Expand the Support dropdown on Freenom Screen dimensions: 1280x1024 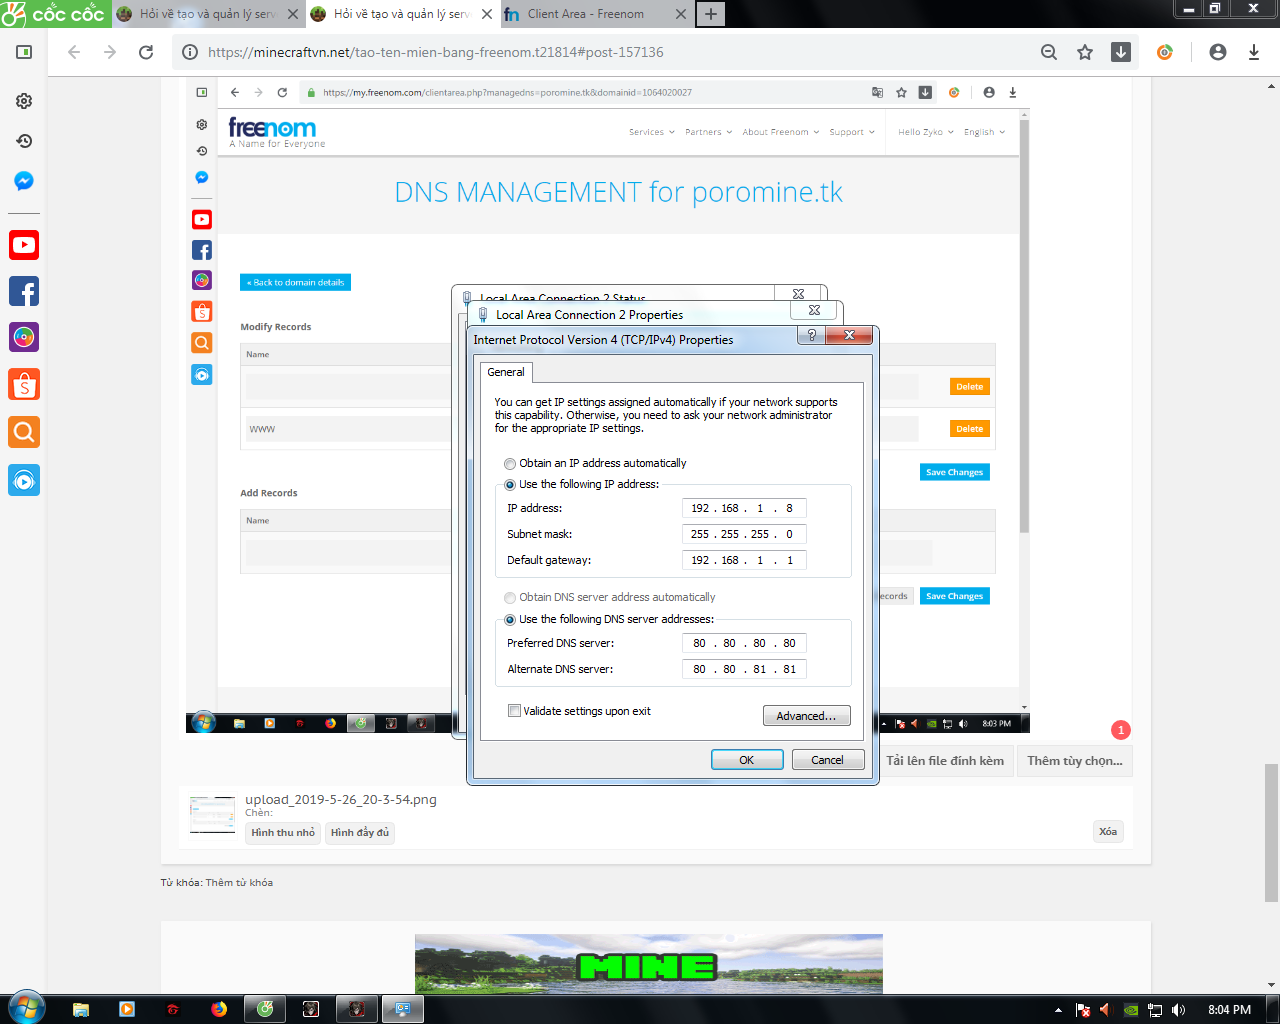click(852, 132)
